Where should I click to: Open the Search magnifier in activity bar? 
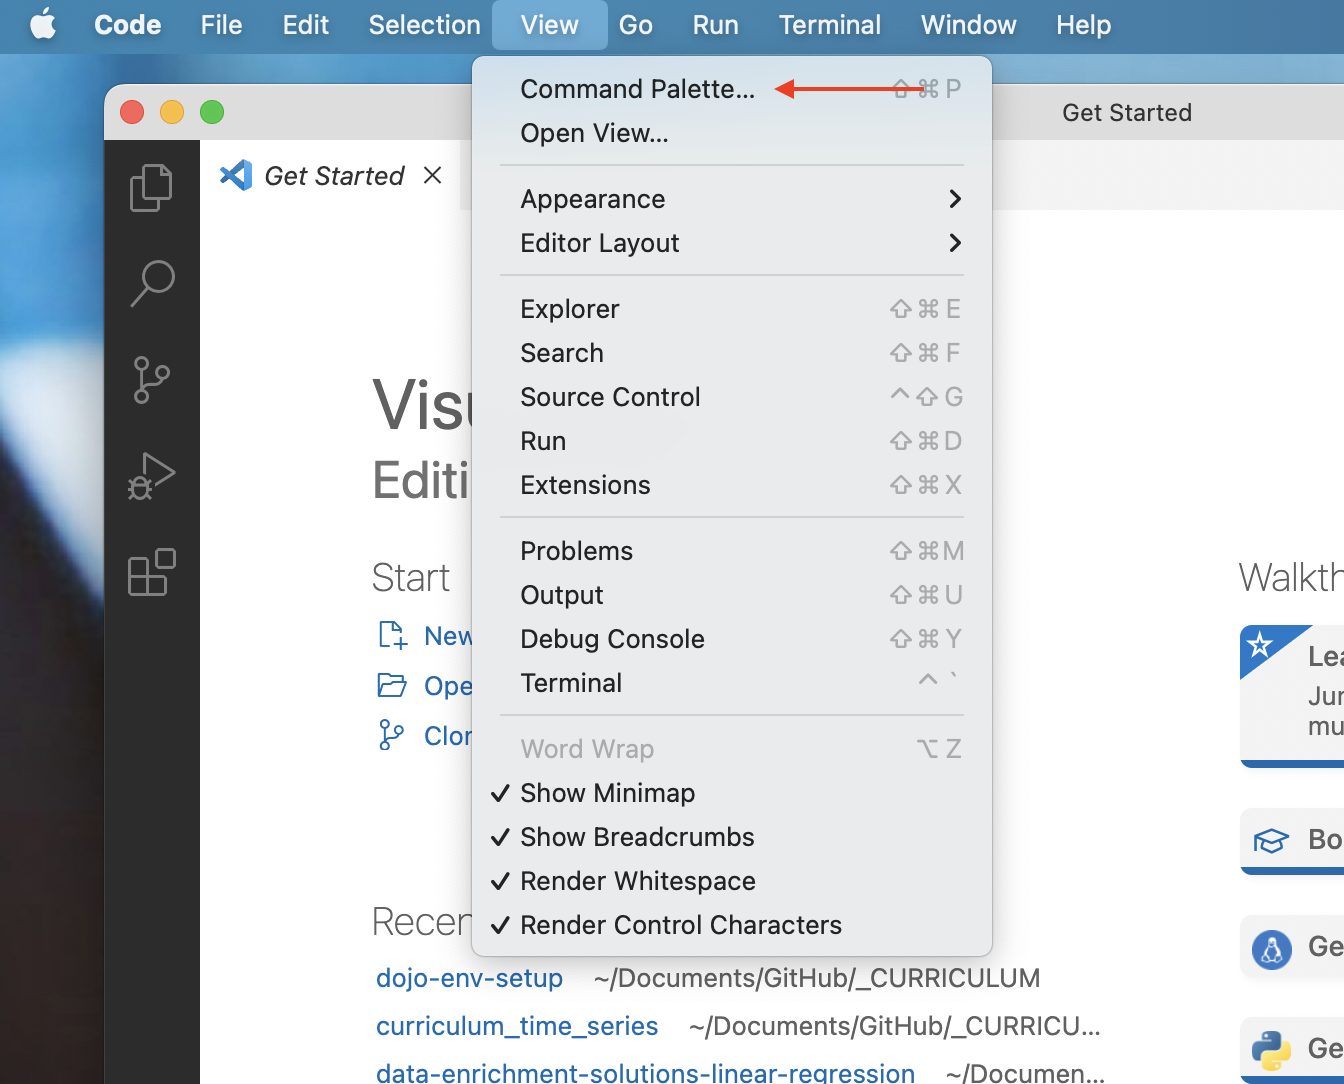(x=152, y=283)
